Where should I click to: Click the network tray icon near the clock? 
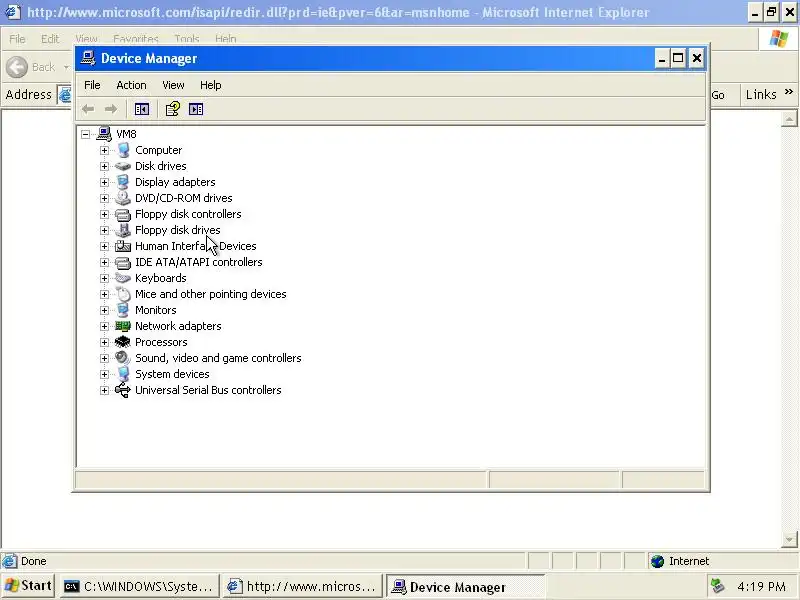click(718, 586)
